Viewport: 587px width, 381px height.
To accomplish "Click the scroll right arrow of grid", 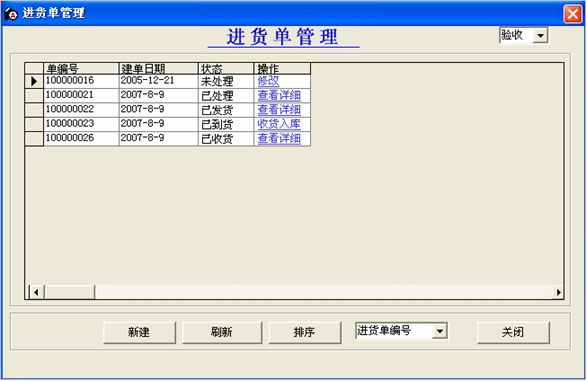I will pyautogui.click(x=558, y=292).
